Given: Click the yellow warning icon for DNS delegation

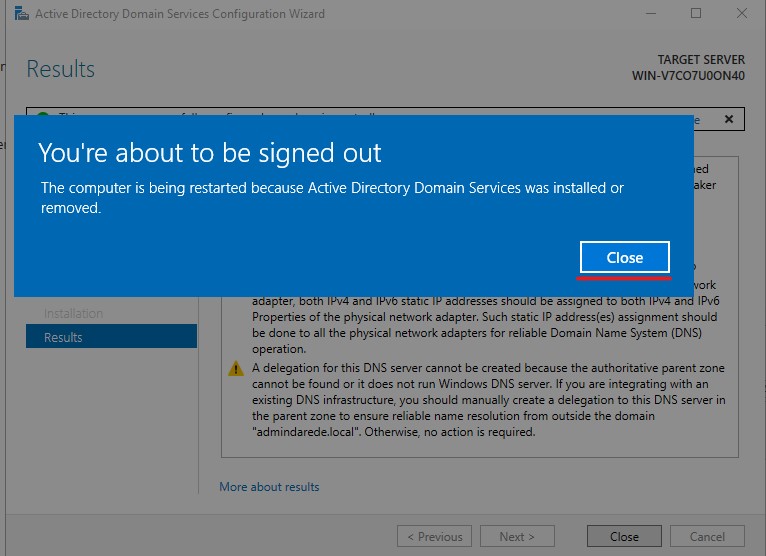Looking at the screenshot, I should [x=236, y=368].
